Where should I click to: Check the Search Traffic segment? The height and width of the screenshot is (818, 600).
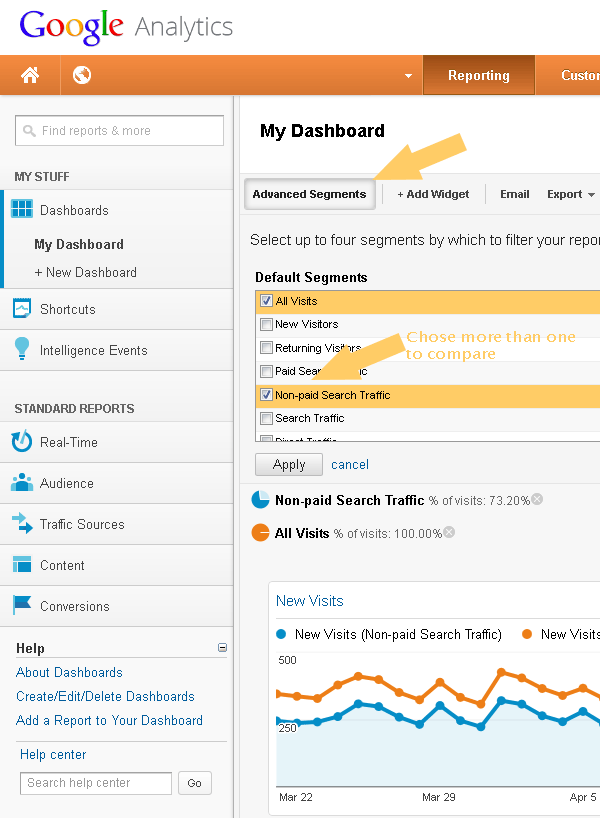(x=267, y=418)
